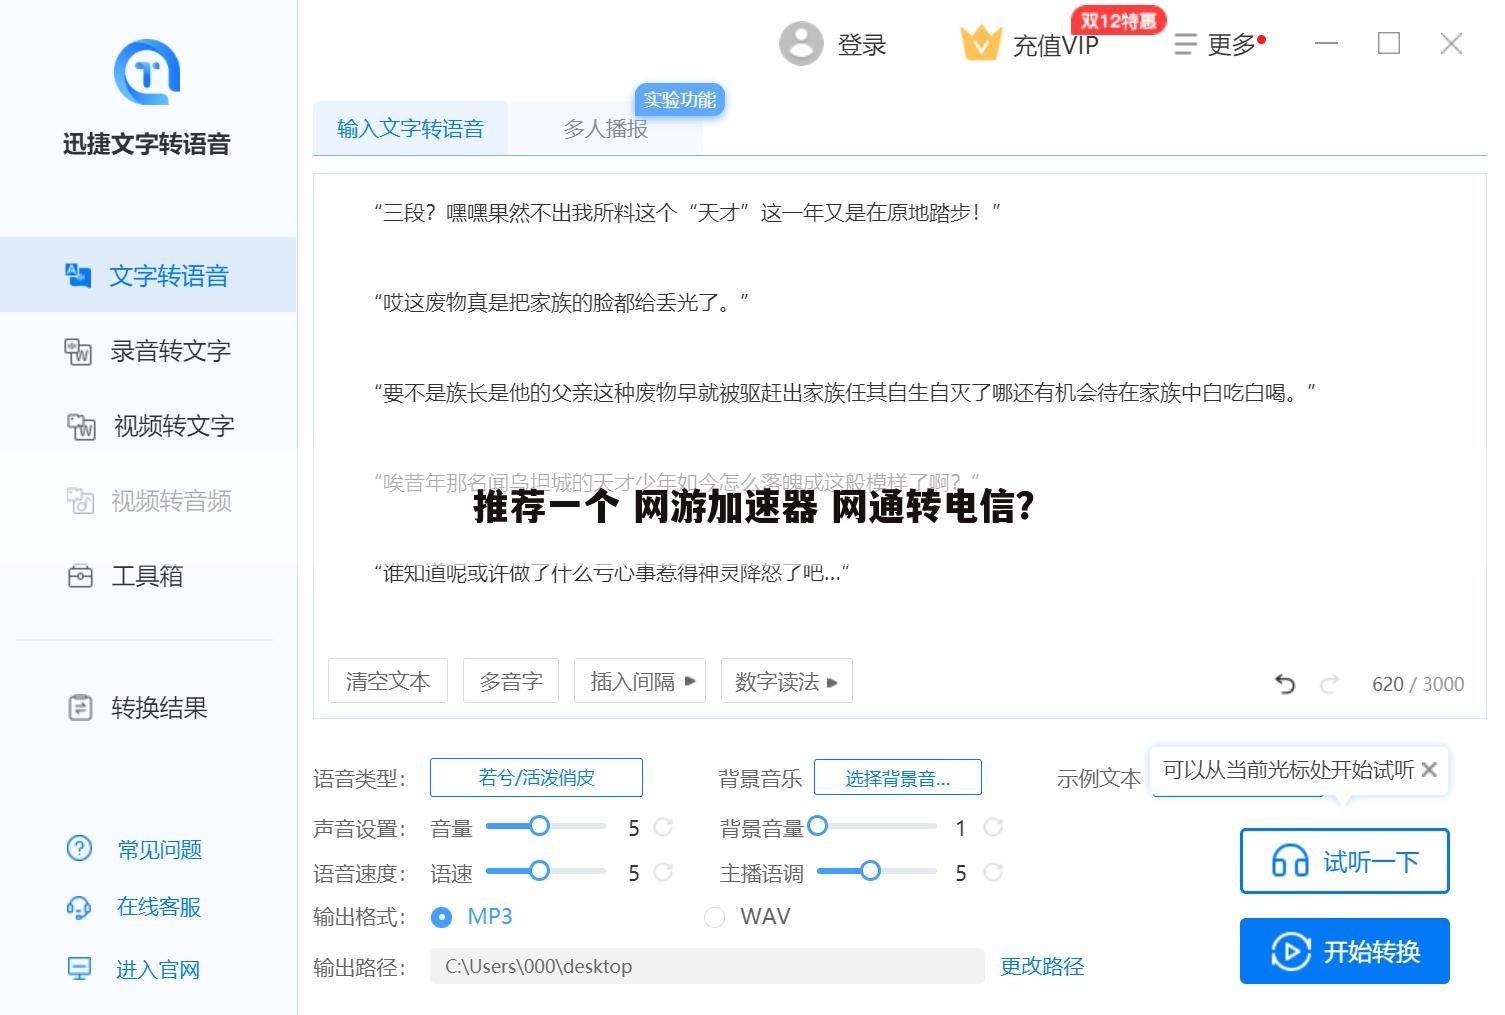
Task: Open the 在线客服 link
Action: [159, 907]
